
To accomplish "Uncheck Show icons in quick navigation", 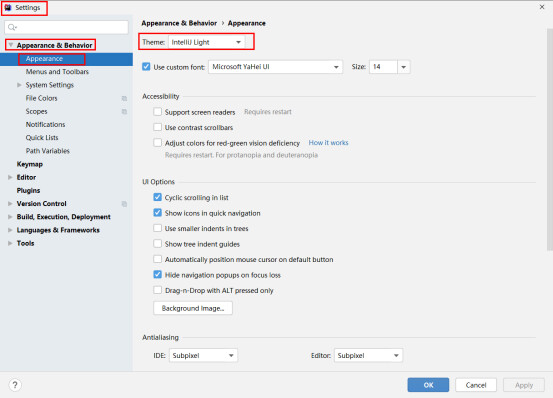I will pos(158,213).
